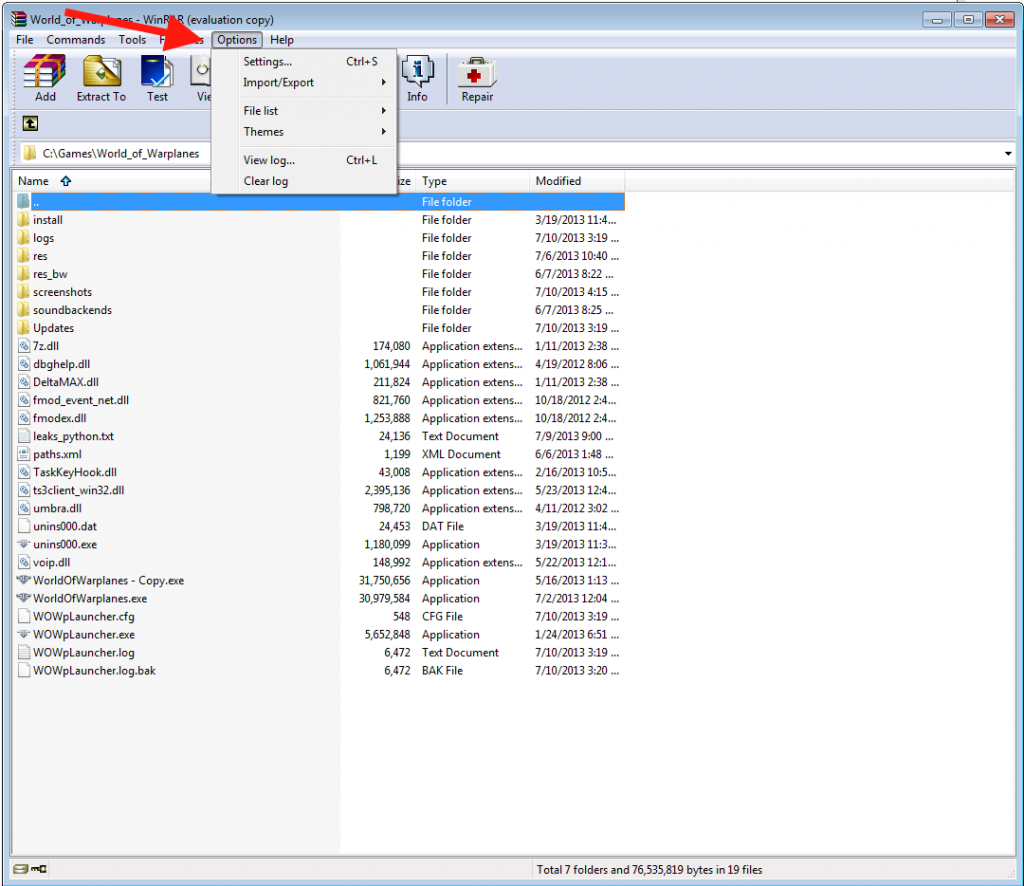
Task: Open the address bar dropdown arrow
Action: 1008,153
